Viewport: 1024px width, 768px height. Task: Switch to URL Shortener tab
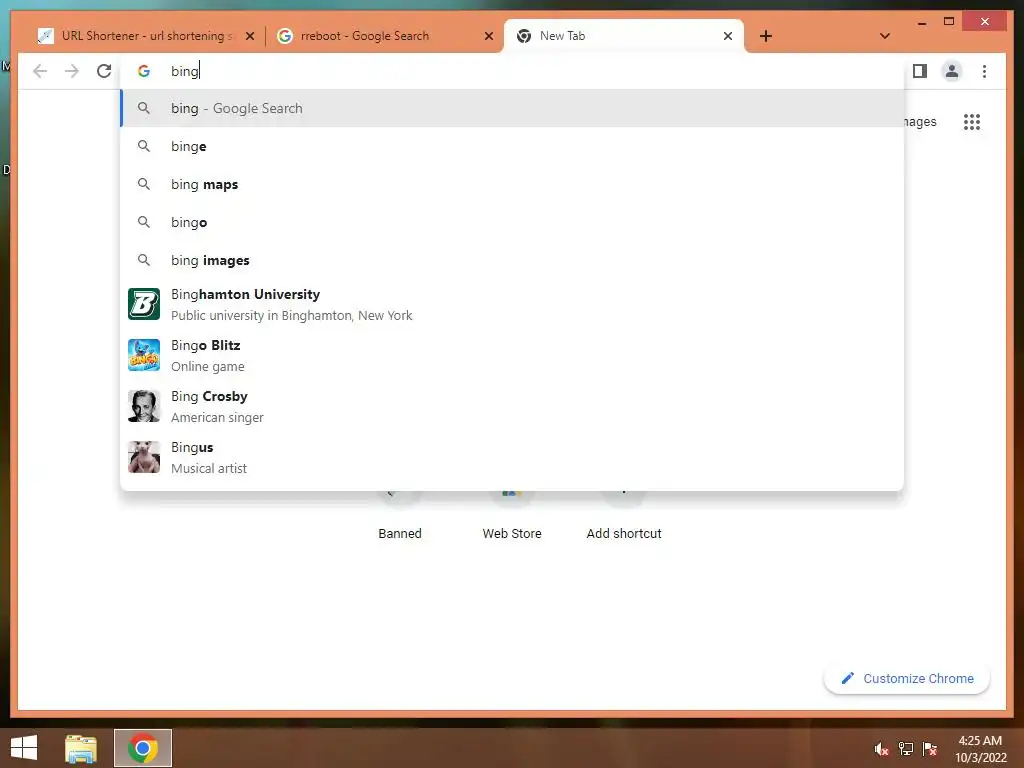tap(144, 36)
